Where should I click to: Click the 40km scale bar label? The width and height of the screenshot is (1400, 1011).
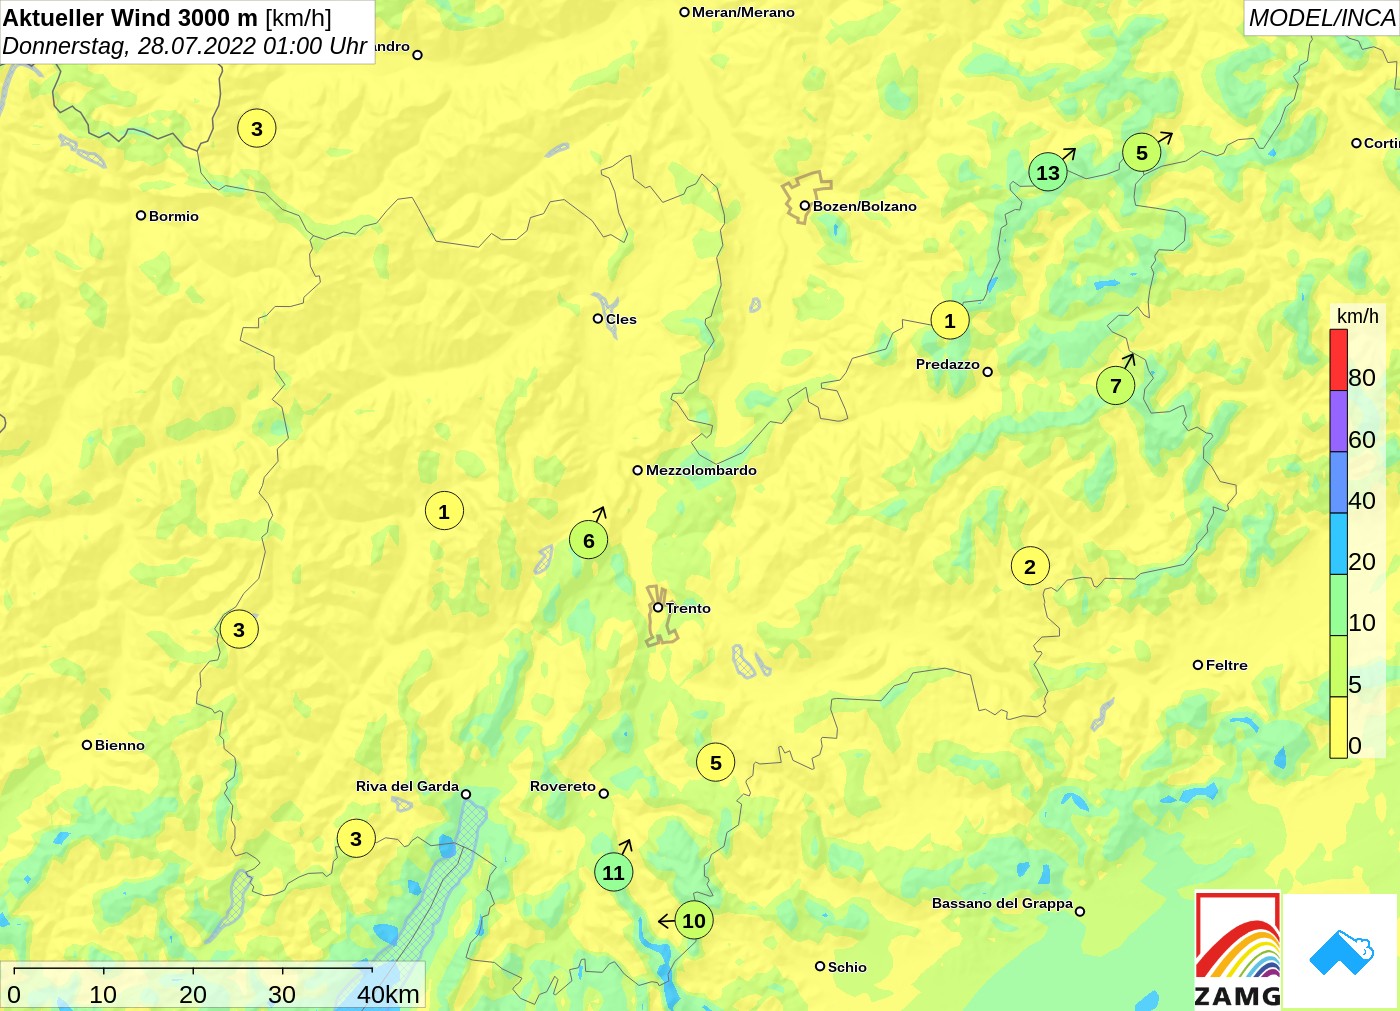point(389,994)
